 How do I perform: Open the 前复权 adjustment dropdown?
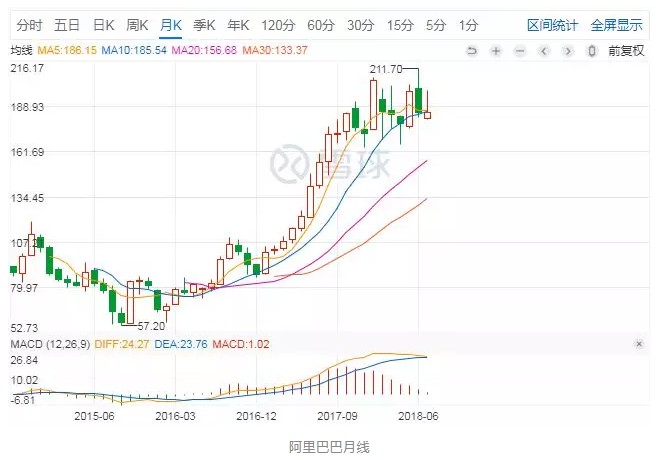point(626,51)
